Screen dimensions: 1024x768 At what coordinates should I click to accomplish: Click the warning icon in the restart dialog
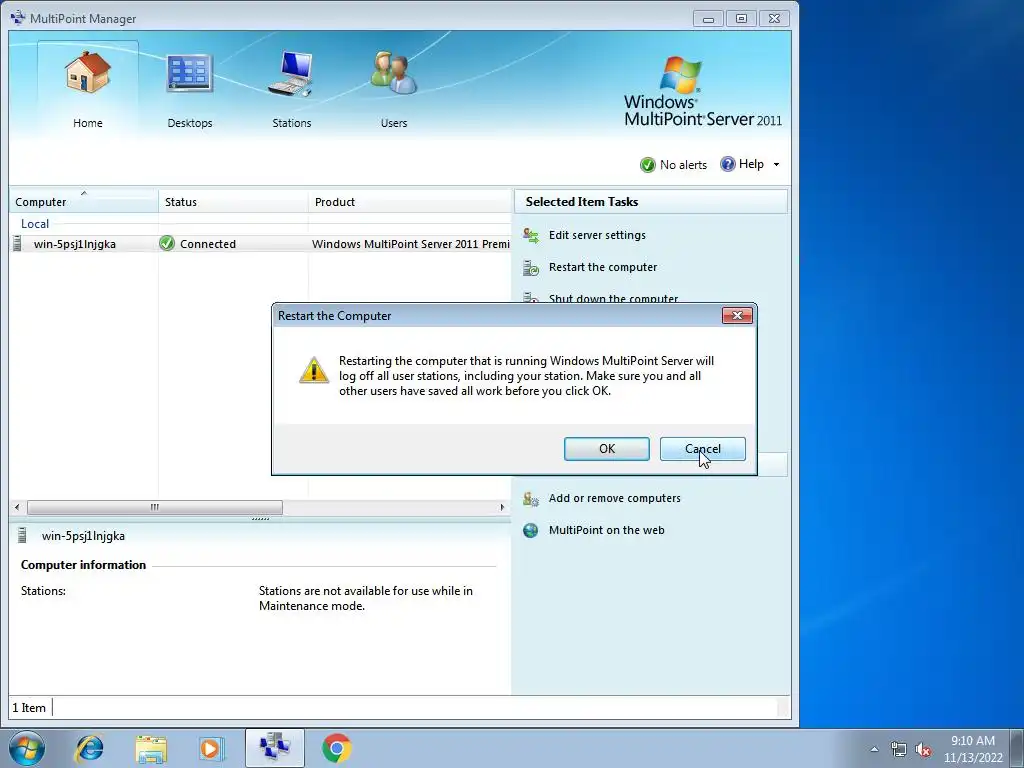(314, 370)
